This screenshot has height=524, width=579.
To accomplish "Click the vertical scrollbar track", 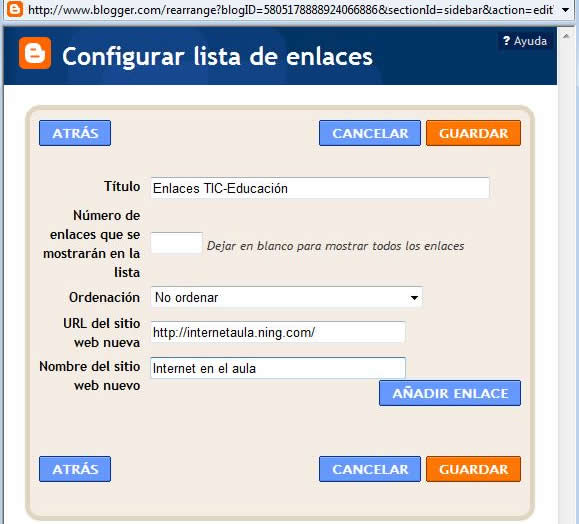I will point(566,281).
